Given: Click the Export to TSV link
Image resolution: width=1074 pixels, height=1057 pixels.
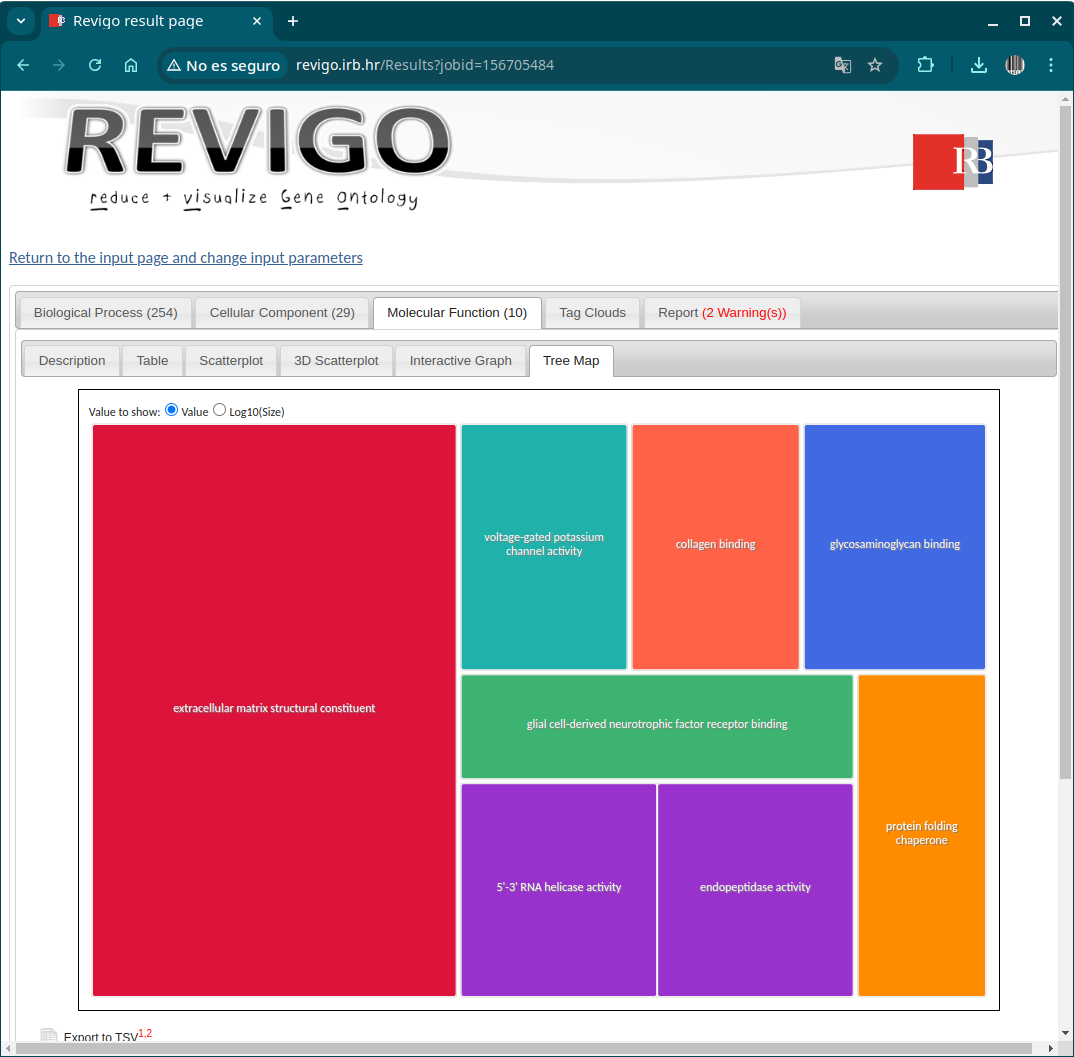Looking at the screenshot, I should (100, 1037).
